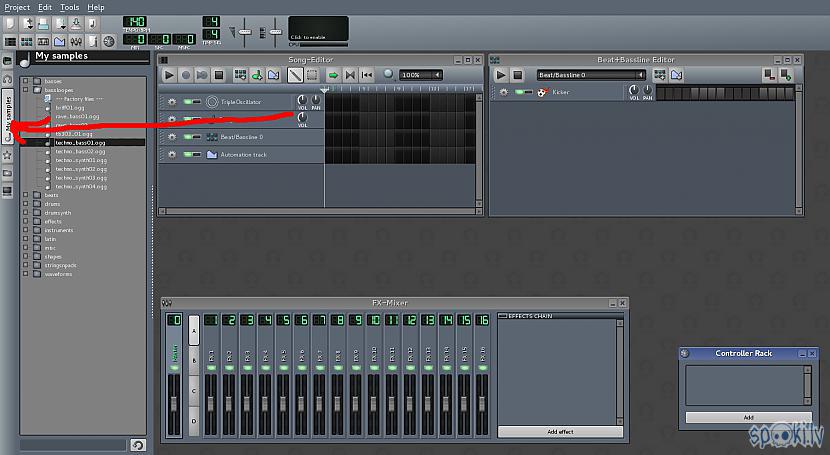This screenshot has width=830, height=455.
Task: Click the Beat/Bassline 0 track label
Action: coord(241,137)
